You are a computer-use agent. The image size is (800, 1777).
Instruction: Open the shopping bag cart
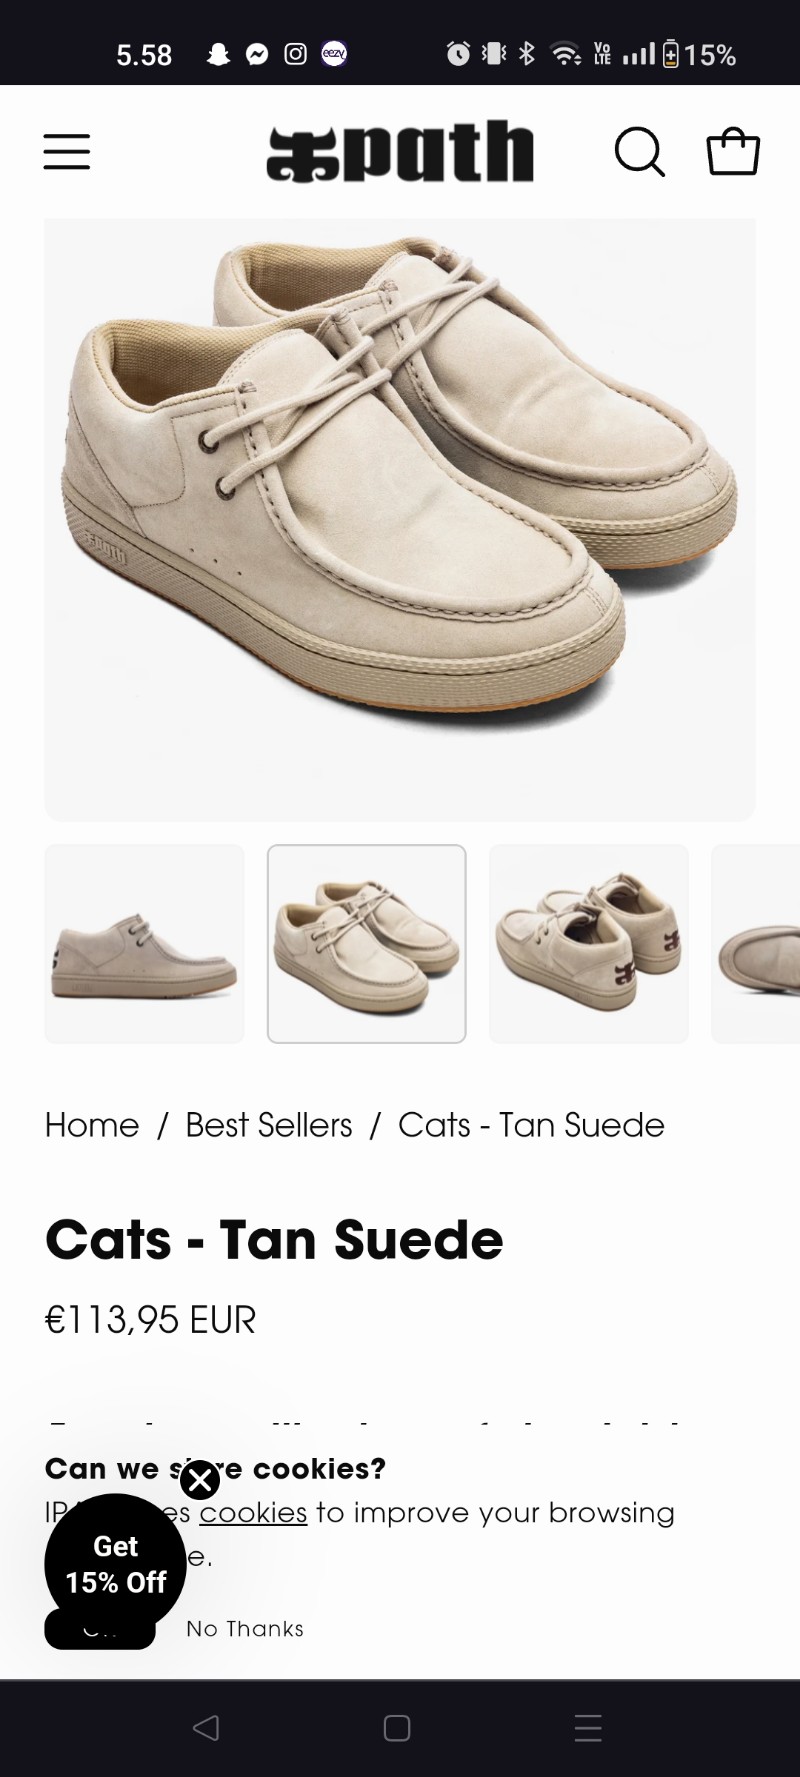[733, 152]
